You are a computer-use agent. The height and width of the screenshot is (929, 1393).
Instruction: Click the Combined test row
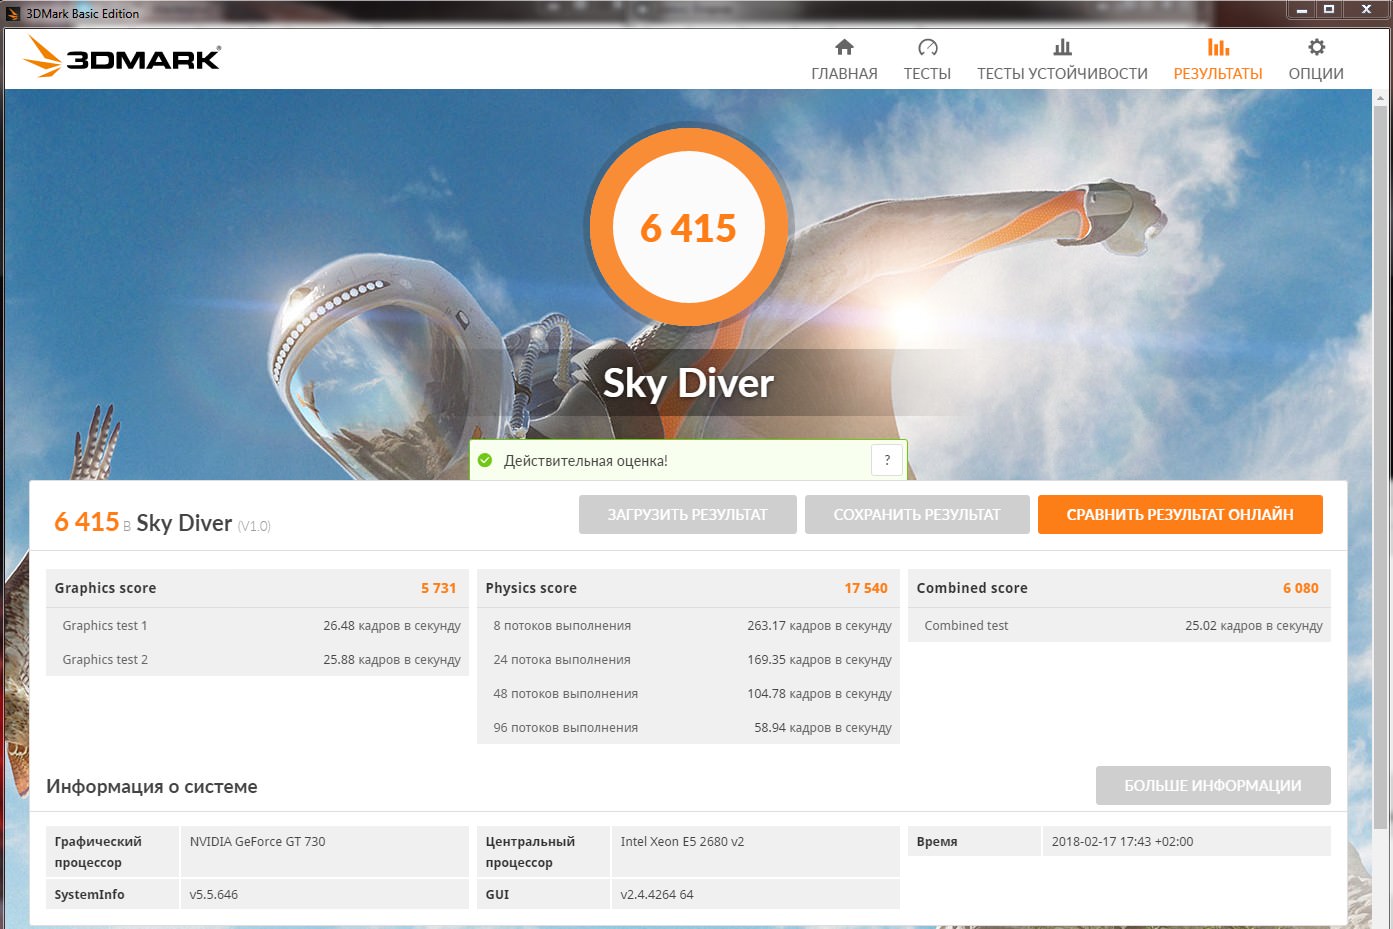[x=1119, y=625]
